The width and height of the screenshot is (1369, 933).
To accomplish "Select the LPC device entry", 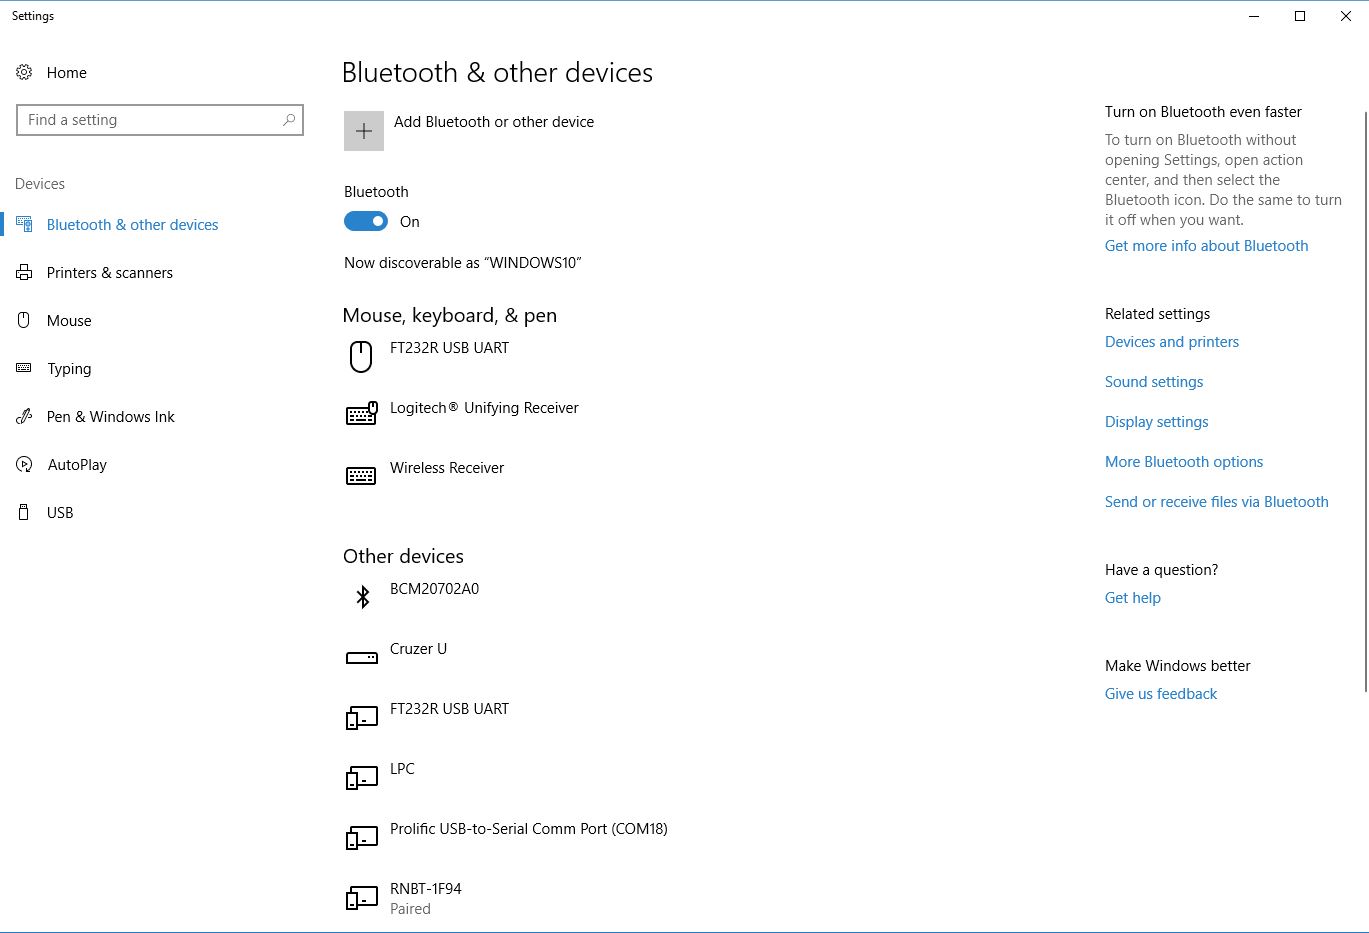I will point(402,776).
